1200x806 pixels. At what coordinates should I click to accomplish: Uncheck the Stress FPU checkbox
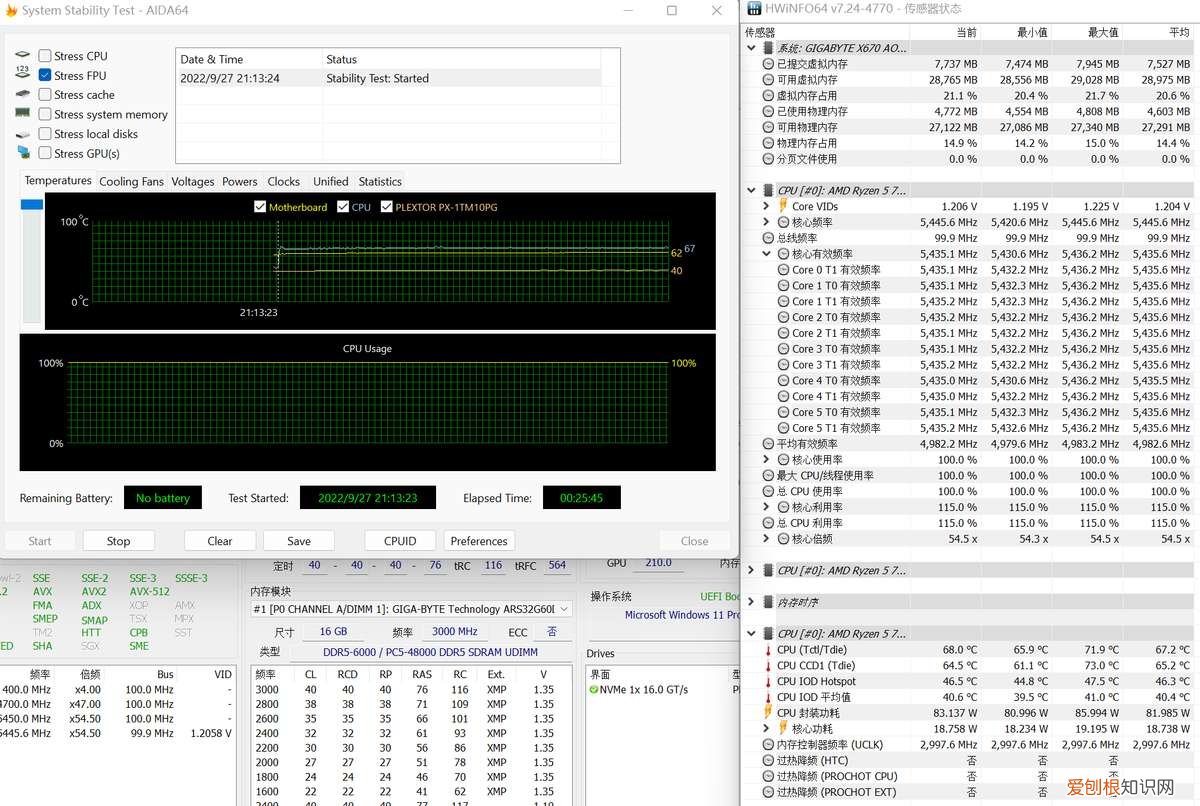45,75
